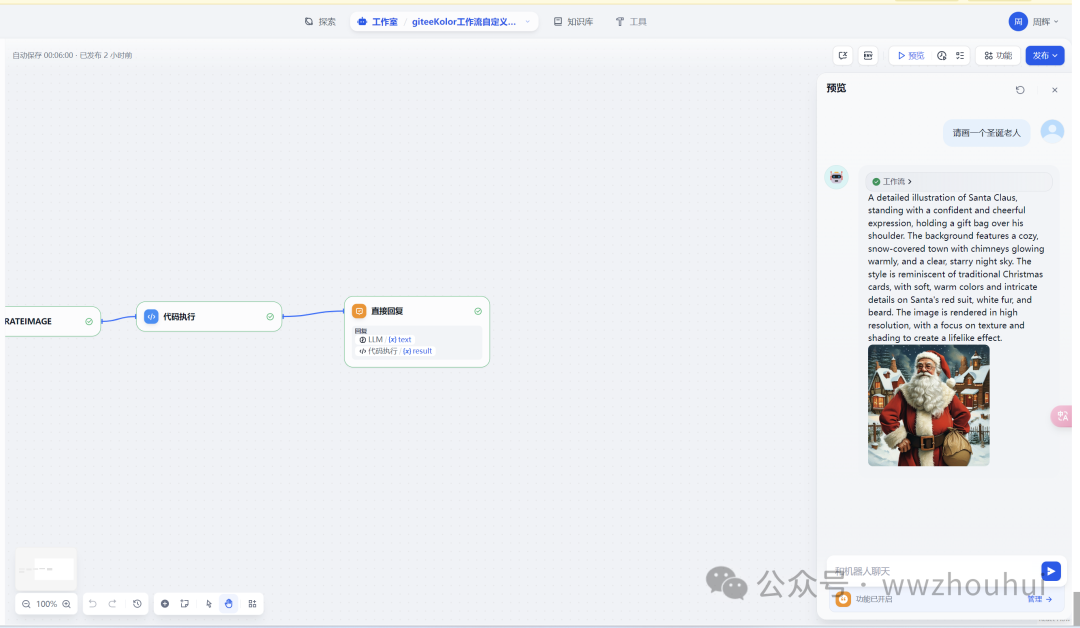
Task: Click the 预览 run button
Action: (910, 56)
